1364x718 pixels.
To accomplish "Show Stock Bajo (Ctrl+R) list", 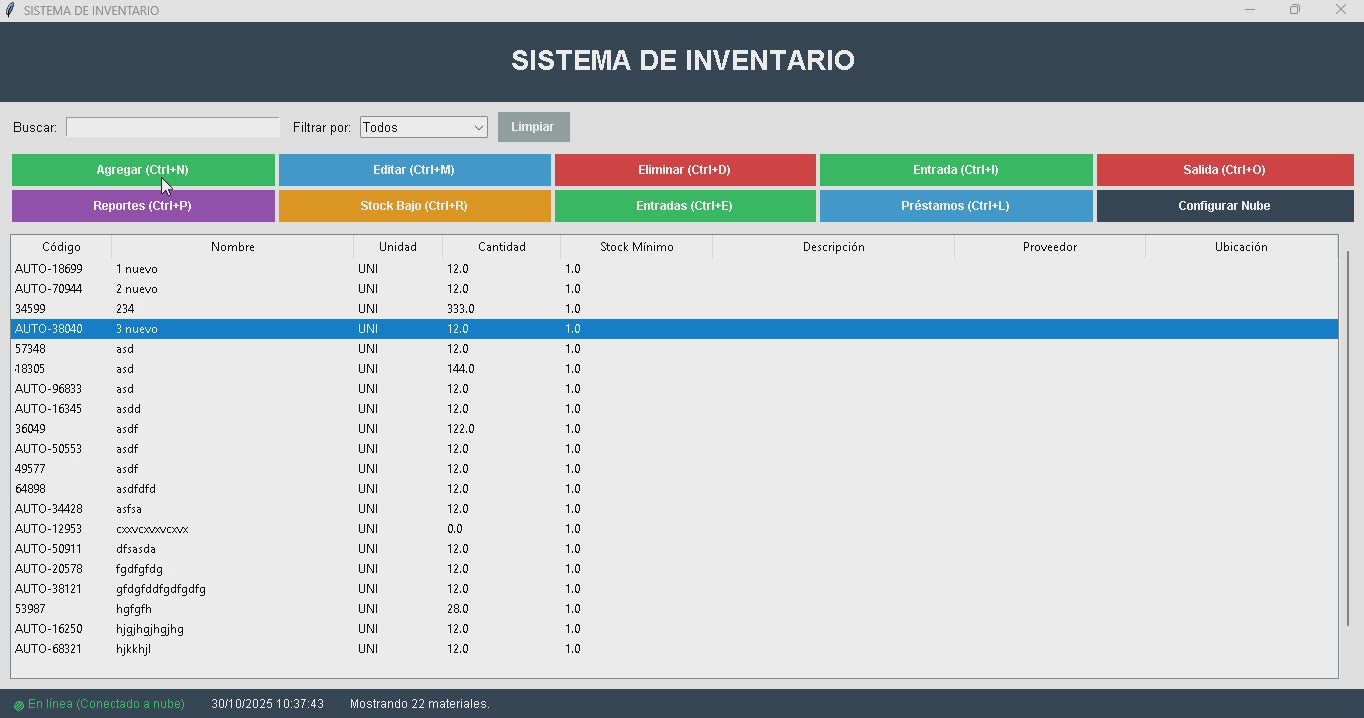I will [414, 206].
